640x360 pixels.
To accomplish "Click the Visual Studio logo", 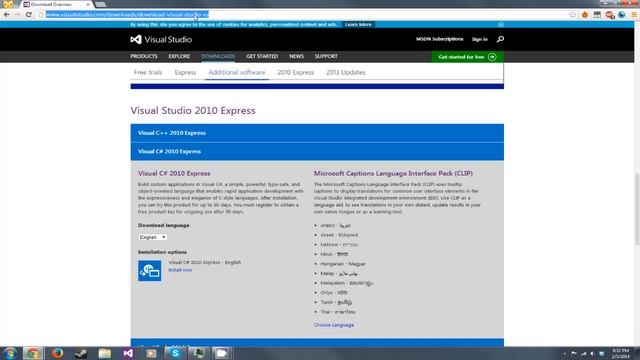I will (161, 40).
